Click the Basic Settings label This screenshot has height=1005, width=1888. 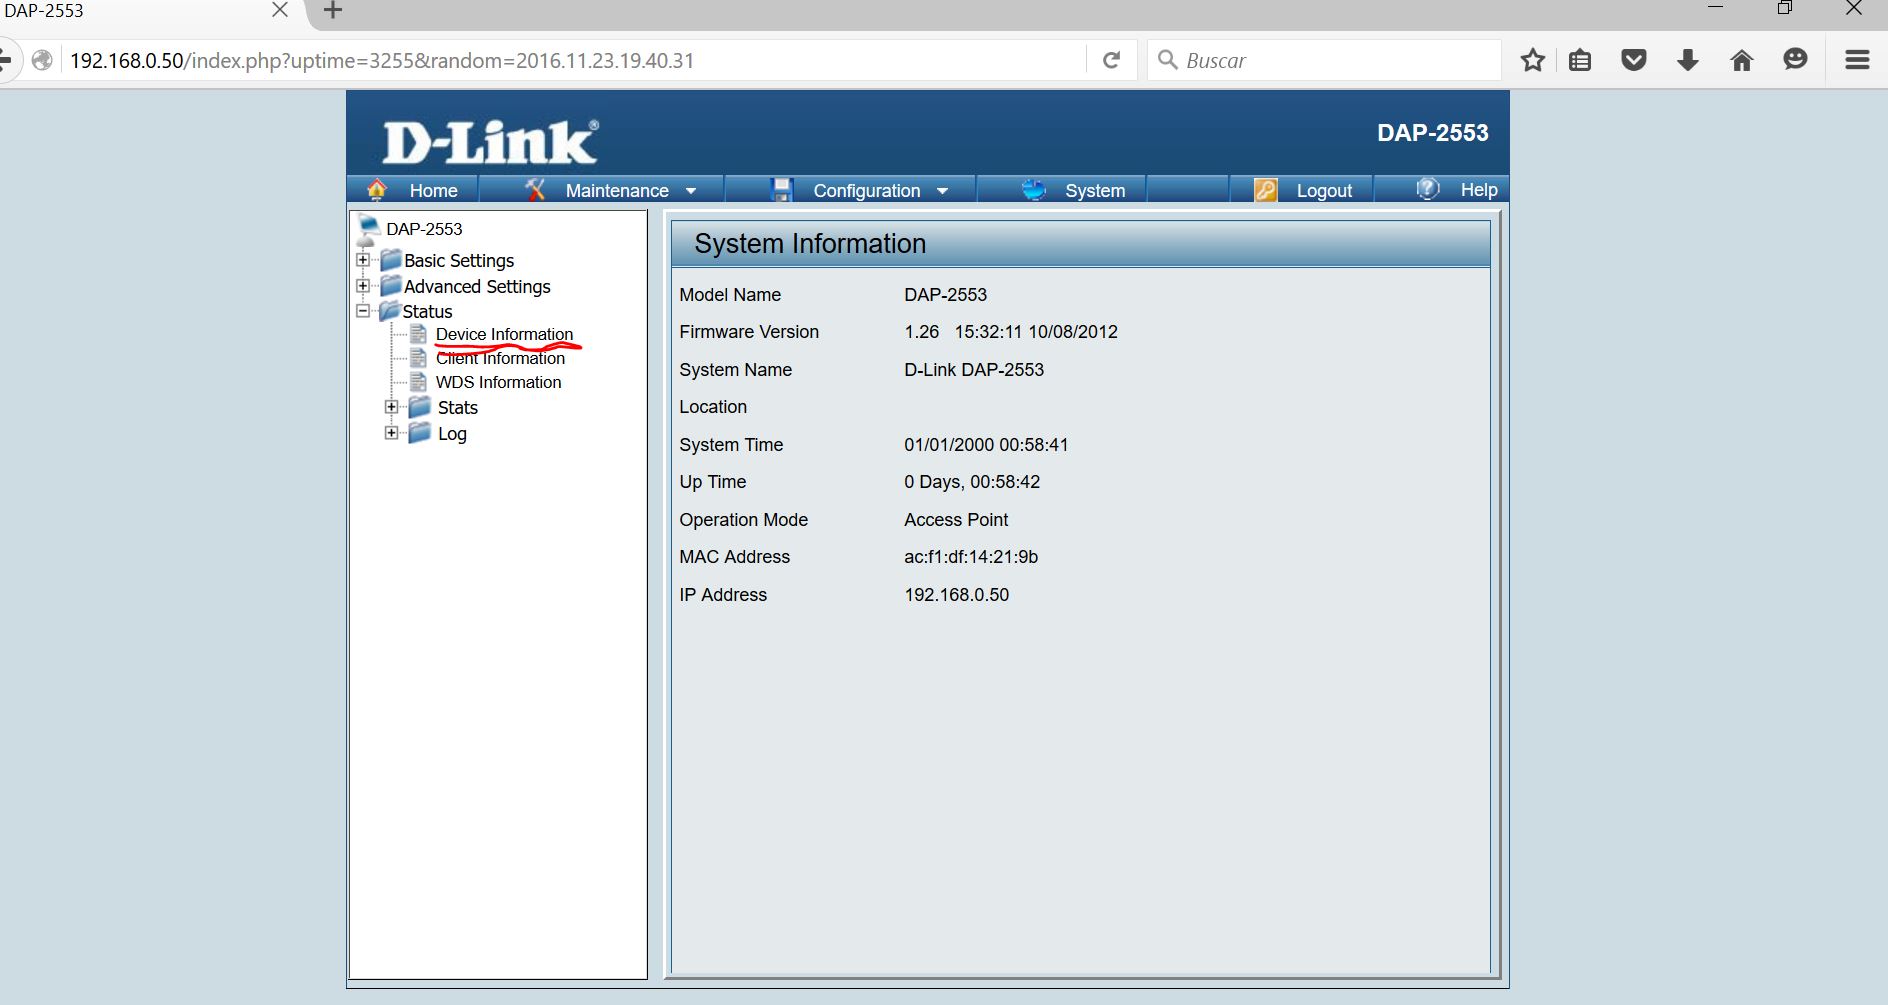(459, 260)
